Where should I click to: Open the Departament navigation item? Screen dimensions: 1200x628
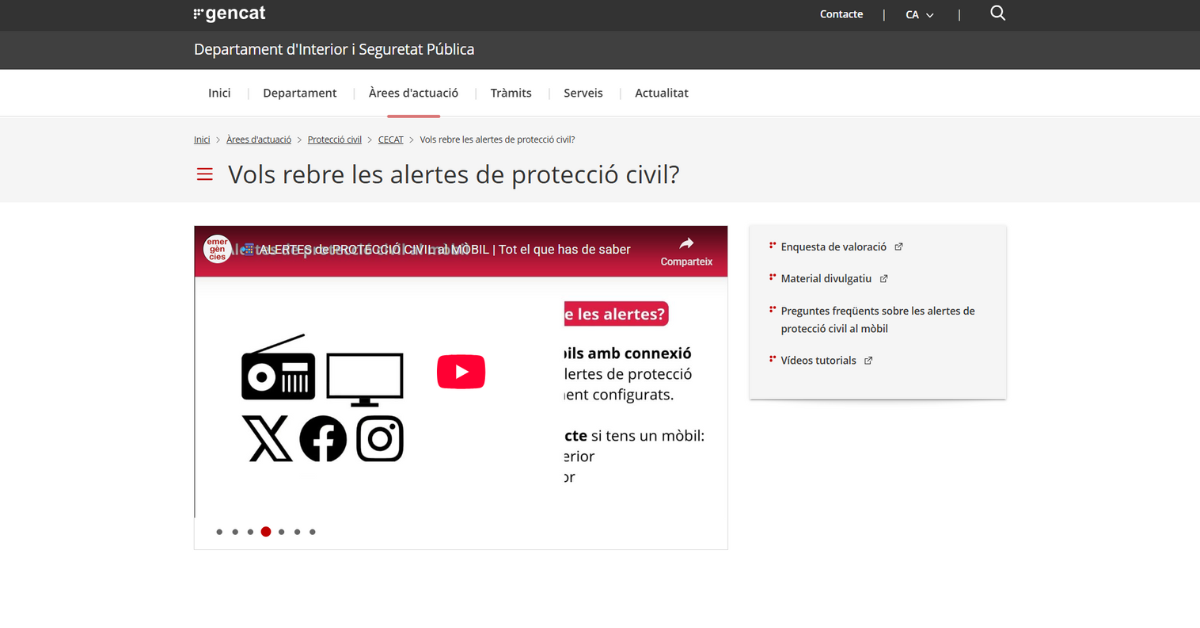[299, 93]
